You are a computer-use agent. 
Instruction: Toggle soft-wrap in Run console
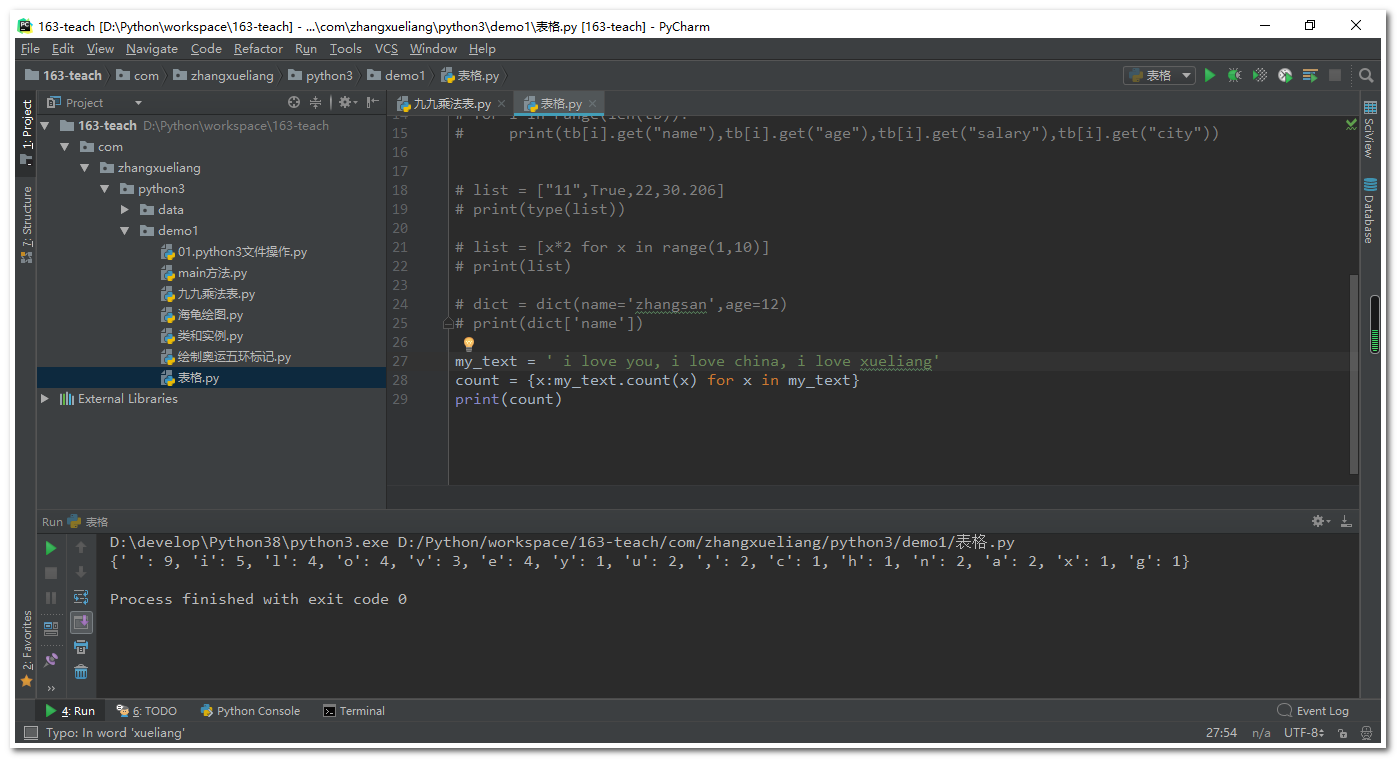point(81,598)
